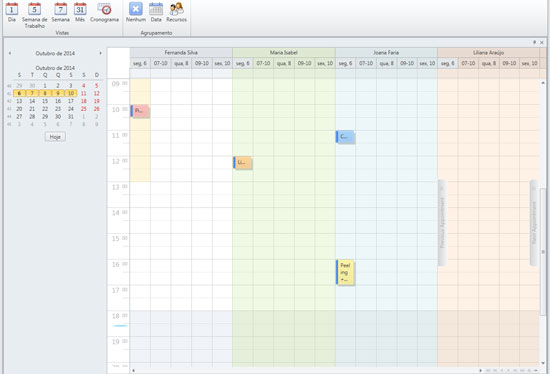Group the schedule by Data
This screenshot has height=374, width=550.
click(x=156, y=12)
